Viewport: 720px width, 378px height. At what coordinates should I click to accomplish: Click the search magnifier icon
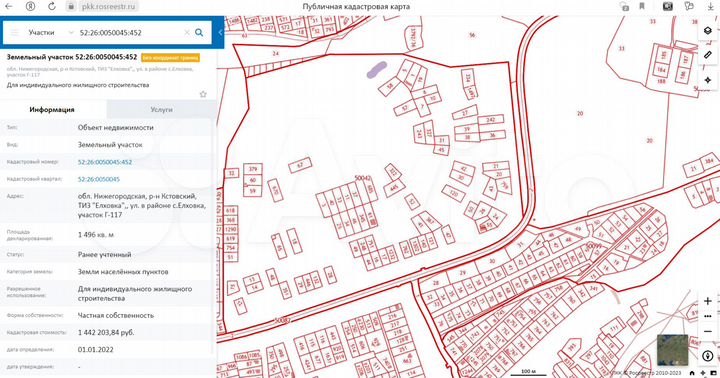tap(199, 33)
